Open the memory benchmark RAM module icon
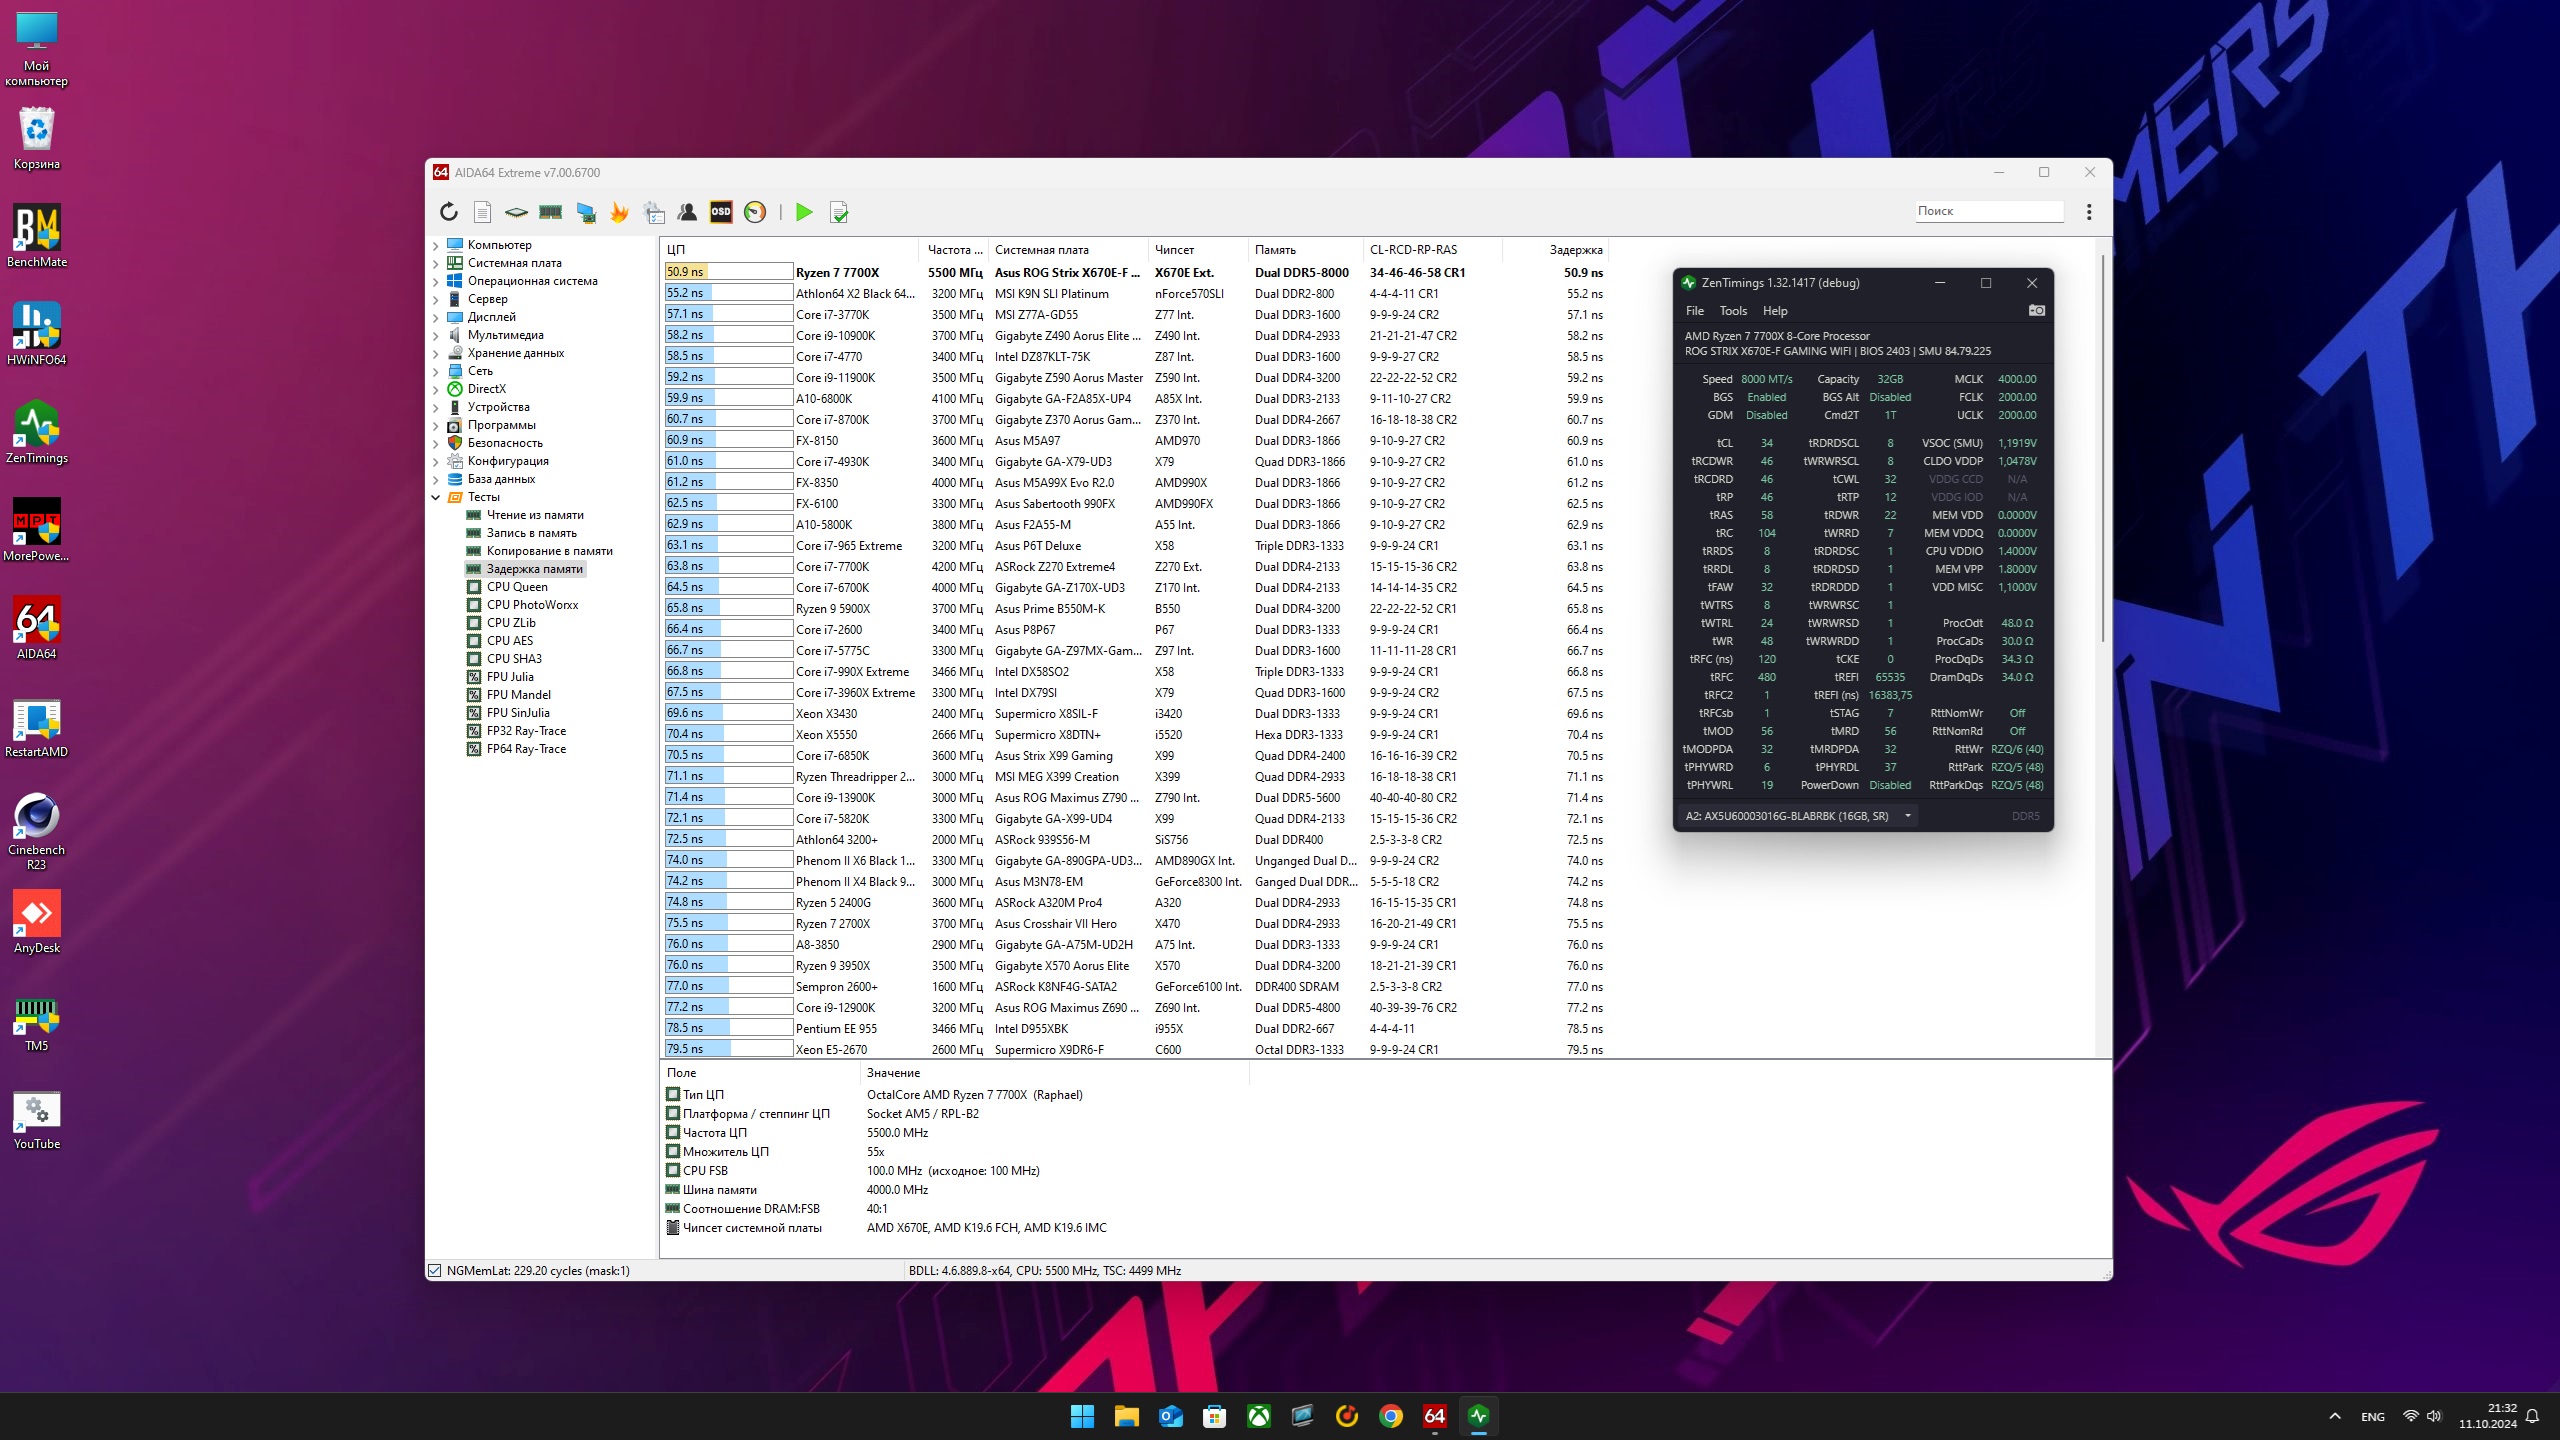Screen dimensions: 2560x1440 (550, 212)
